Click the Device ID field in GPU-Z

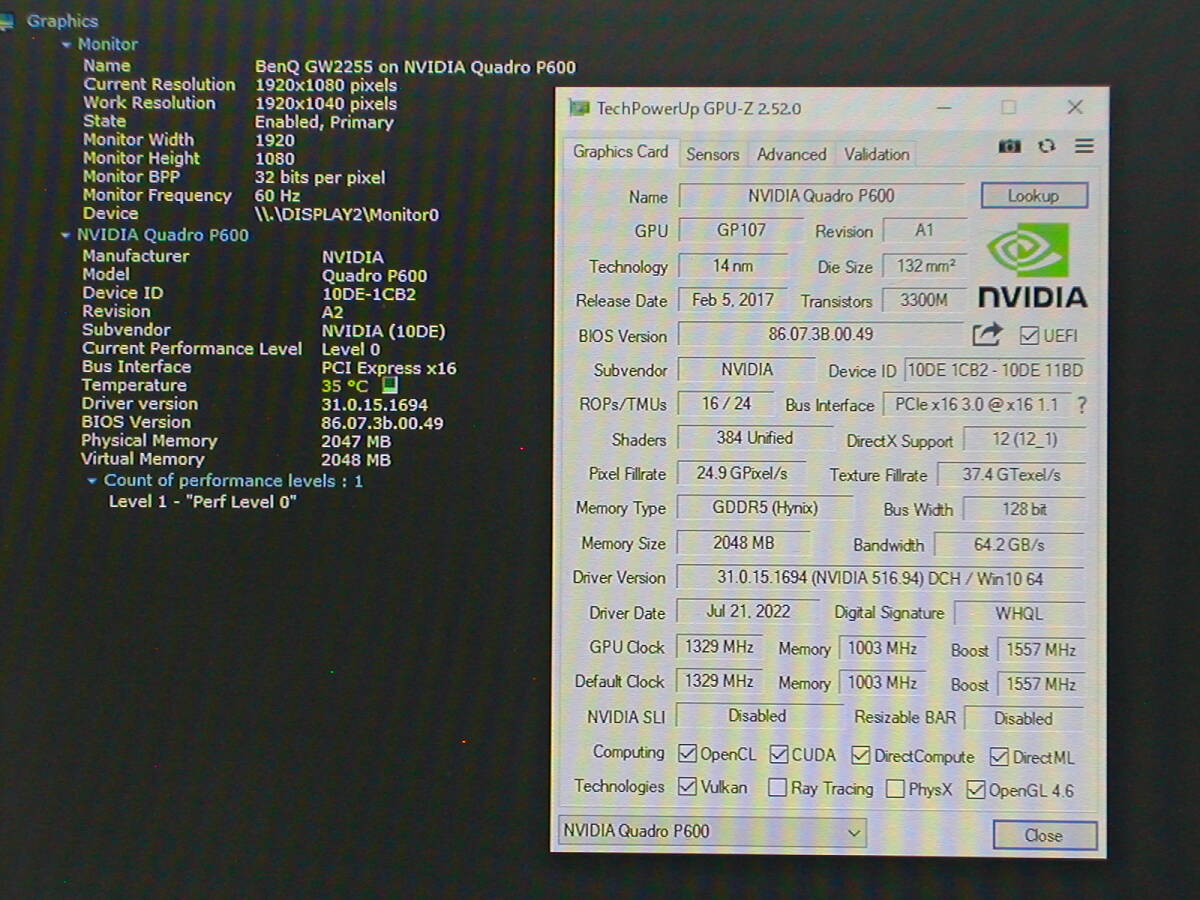(x=994, y=370)
